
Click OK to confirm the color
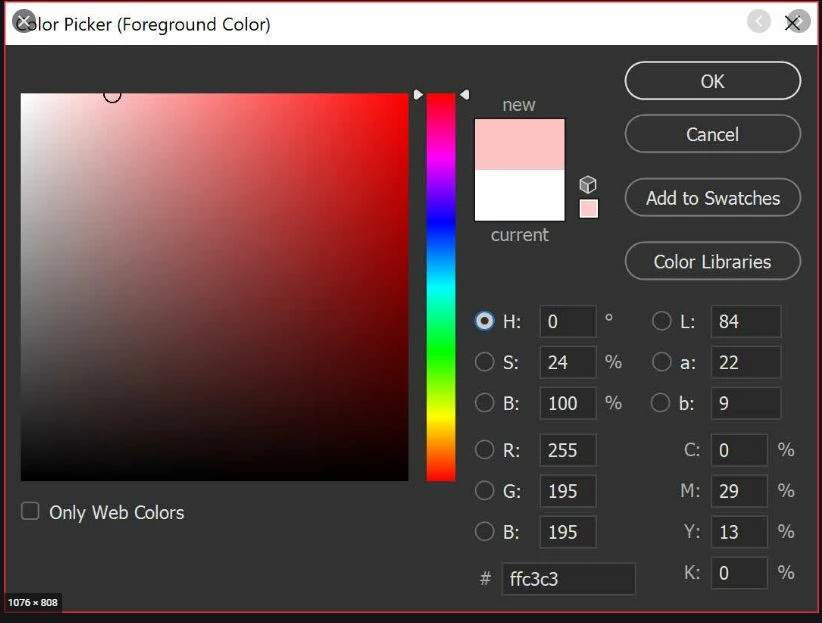pyautogui.click(x=712, y=81)
